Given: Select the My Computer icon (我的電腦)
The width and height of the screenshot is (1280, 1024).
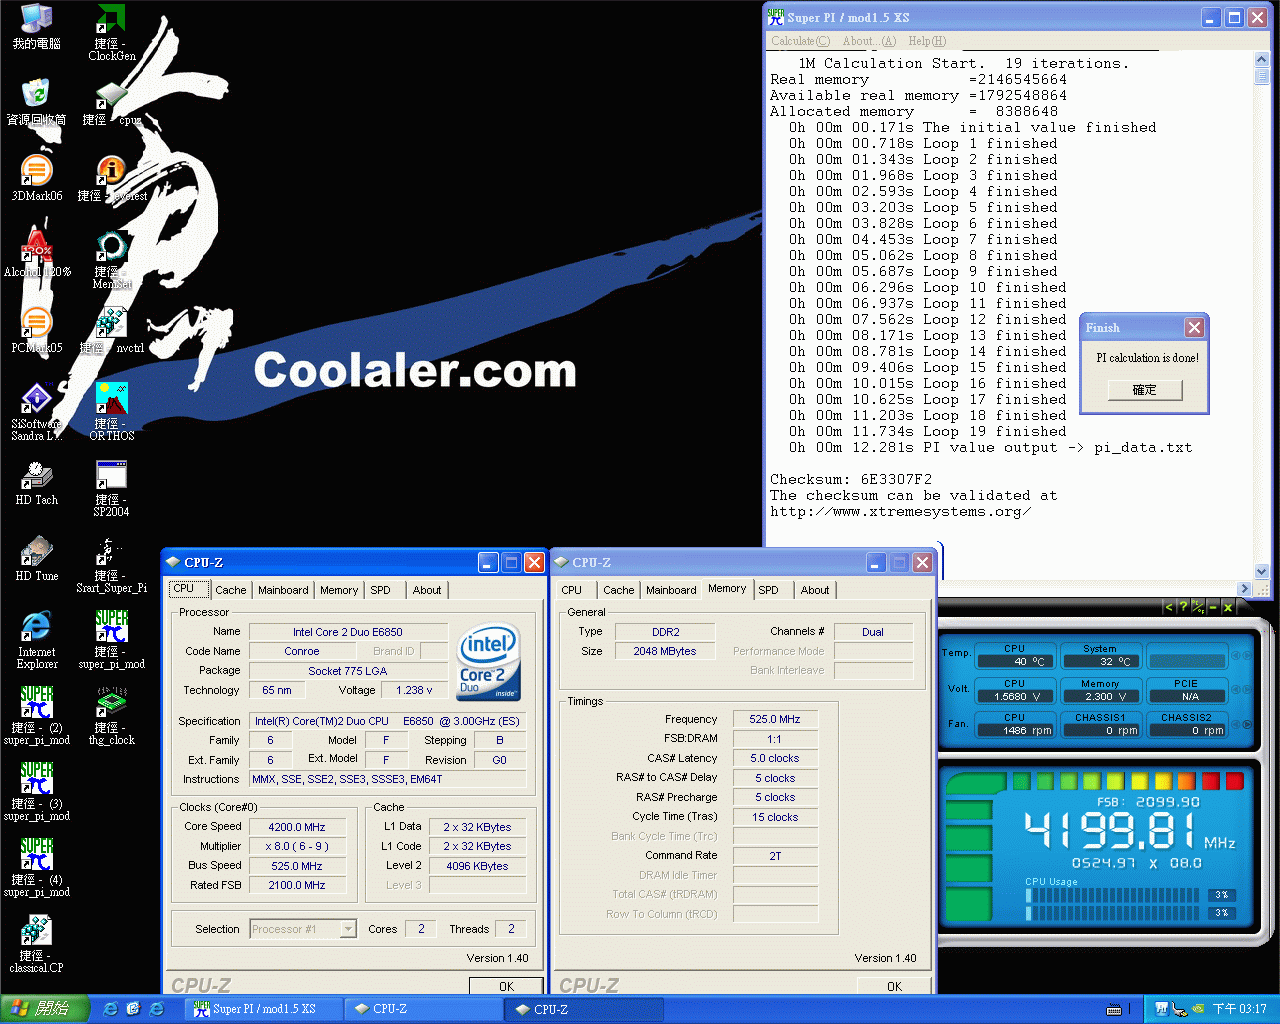Looking at the screenshot, I should coord(37,26).
